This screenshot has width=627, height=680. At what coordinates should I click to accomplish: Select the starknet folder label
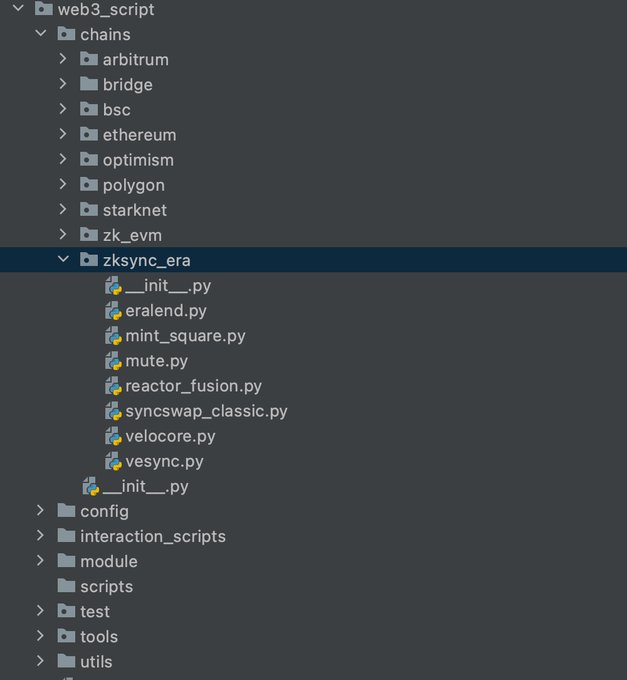click(x=135, y=210)
